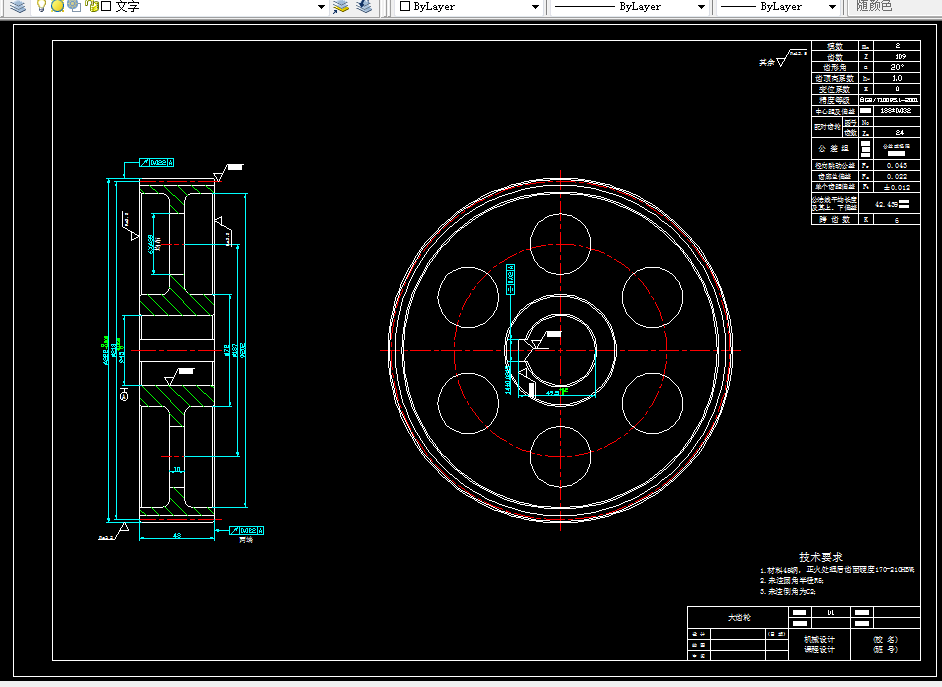The image size is (942, 687).
Task: Select the bottommost lightening hole circle
Action: (x=560, y=456)
